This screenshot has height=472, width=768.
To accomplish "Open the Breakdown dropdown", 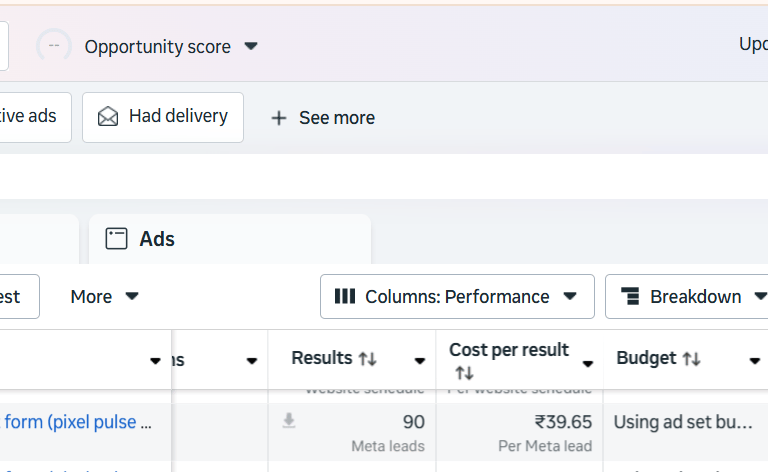I will point(759,296).
